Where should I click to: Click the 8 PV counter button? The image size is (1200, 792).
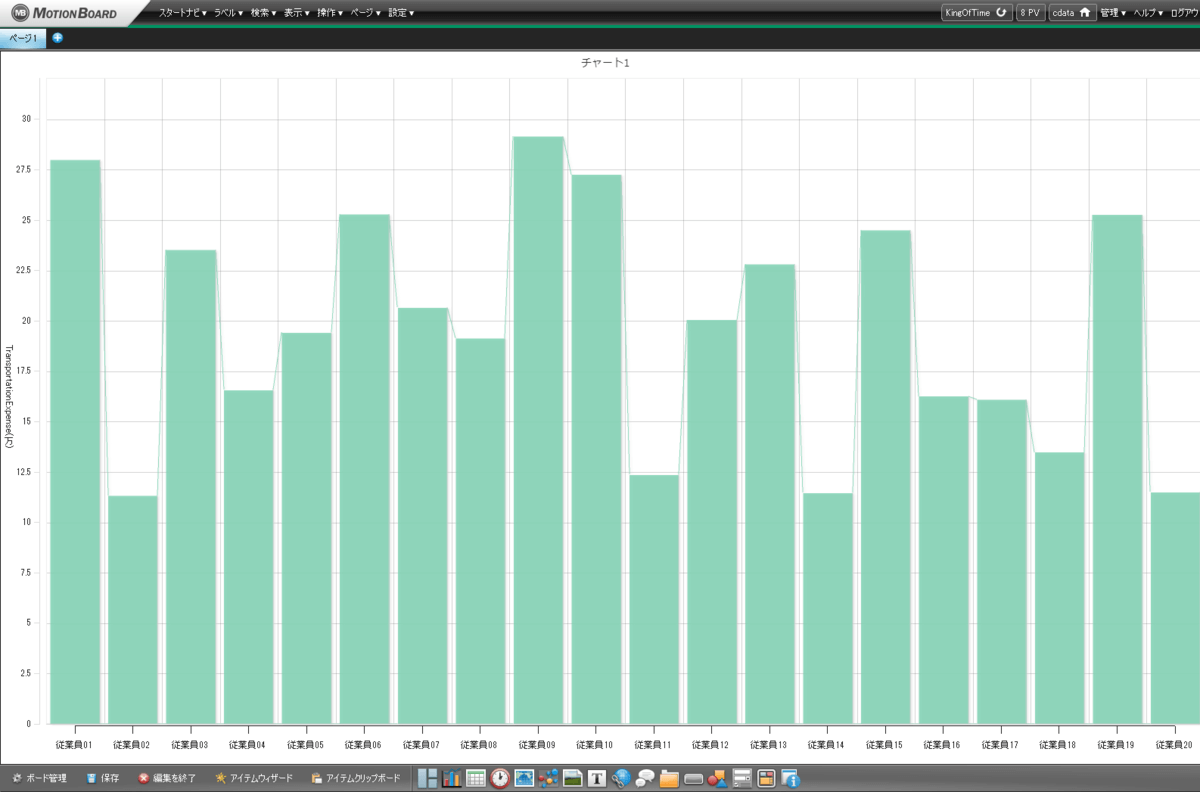(x=1030, y=13)
